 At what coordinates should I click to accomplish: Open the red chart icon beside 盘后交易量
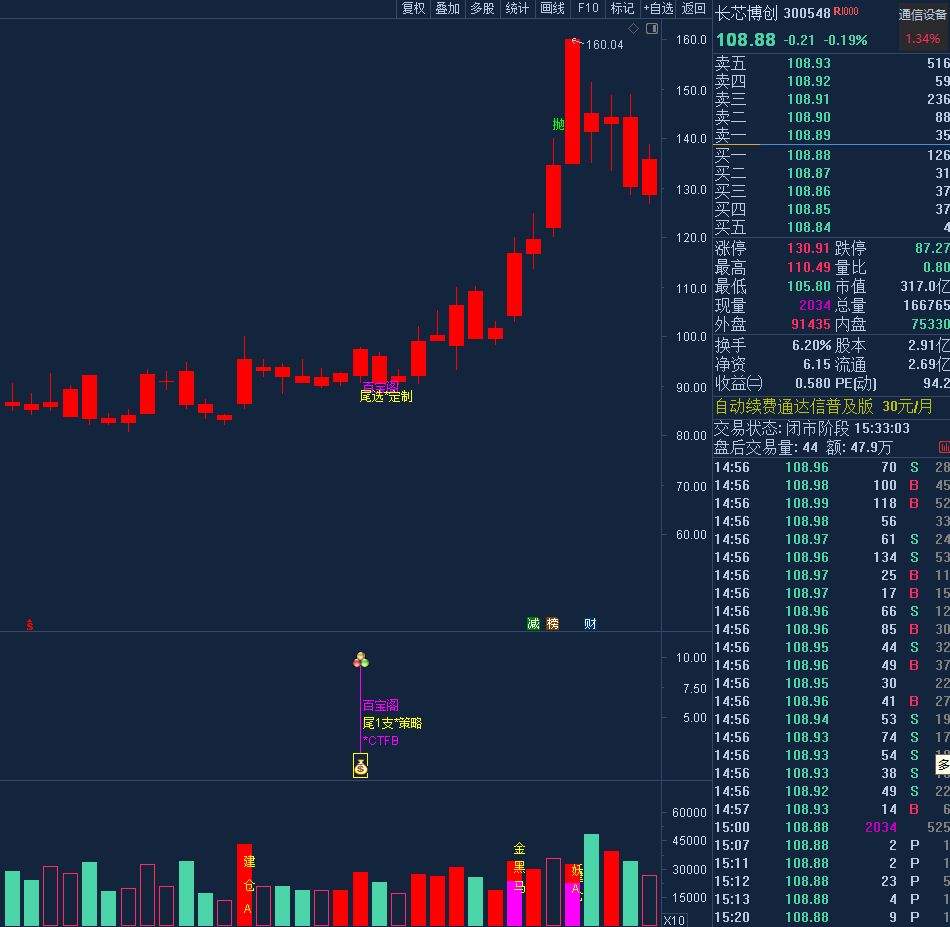pos(943,448)
